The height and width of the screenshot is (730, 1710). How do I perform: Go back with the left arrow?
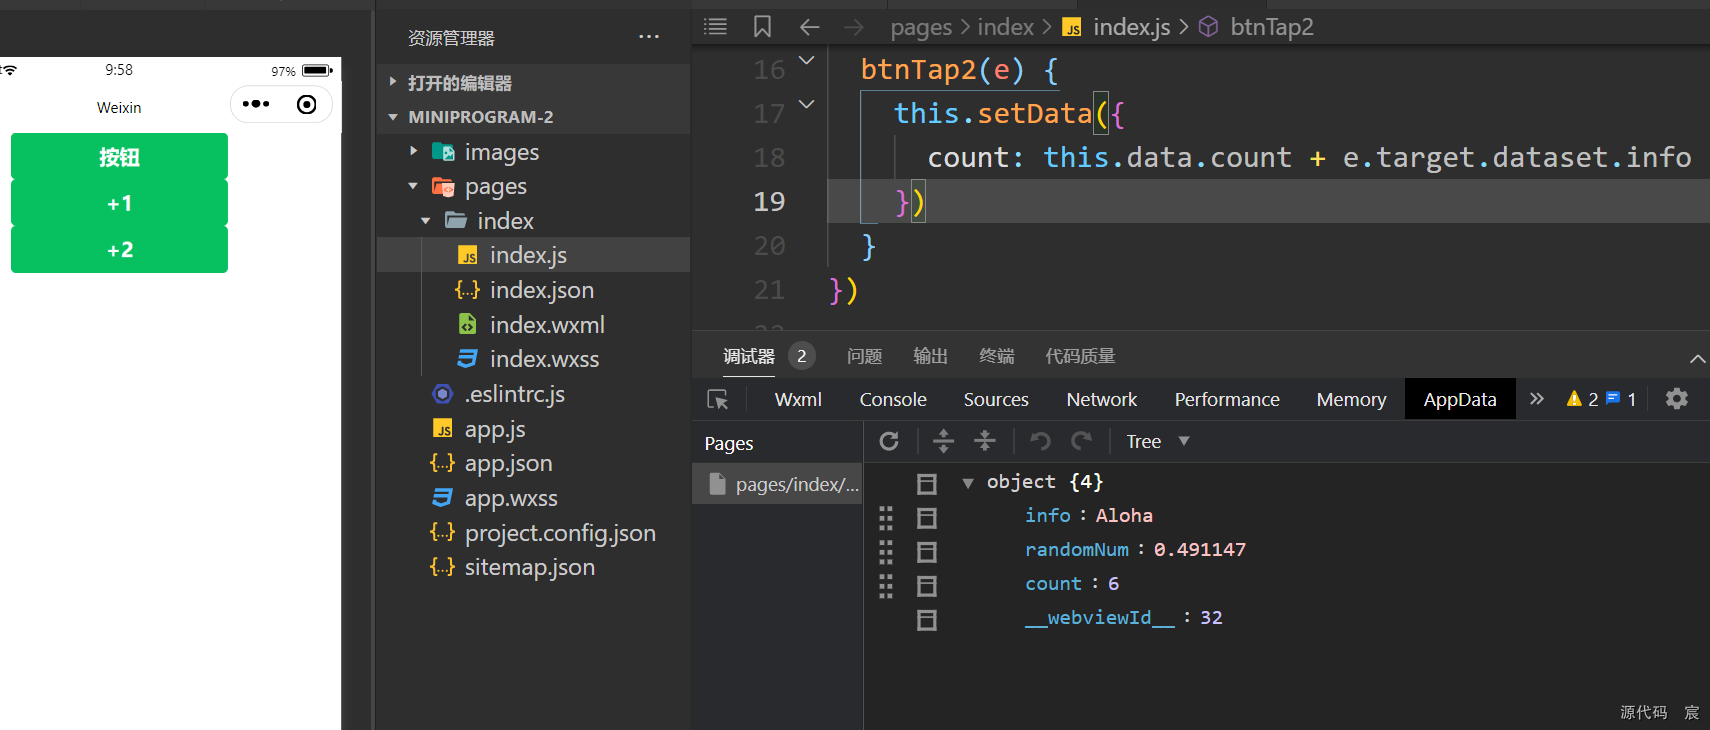click(x=809, y=27)
